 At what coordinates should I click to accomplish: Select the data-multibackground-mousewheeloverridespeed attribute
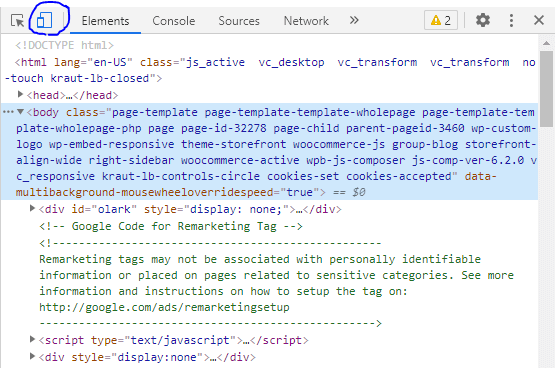tap(256, 184)
